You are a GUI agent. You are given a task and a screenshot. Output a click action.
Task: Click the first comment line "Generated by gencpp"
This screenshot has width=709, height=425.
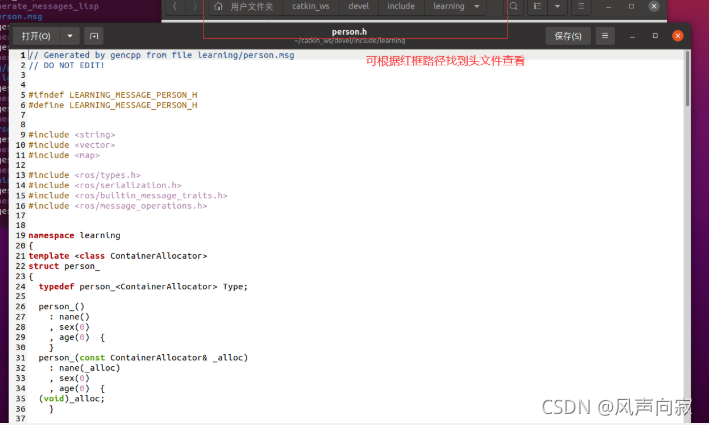[161, 55]
